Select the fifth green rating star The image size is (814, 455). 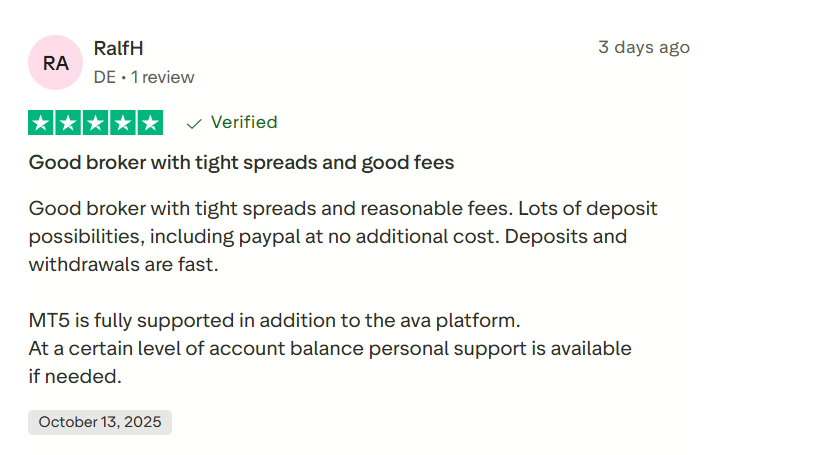point(150,123)
